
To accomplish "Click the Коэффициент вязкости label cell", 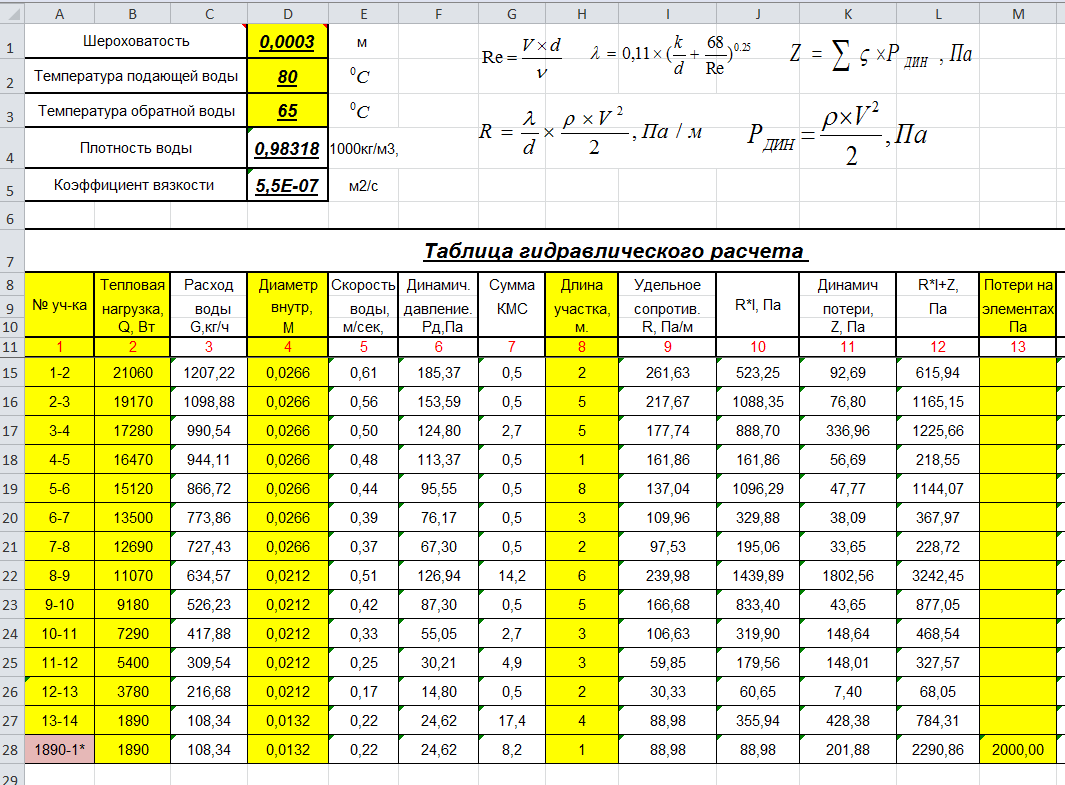I will [136, 185].
